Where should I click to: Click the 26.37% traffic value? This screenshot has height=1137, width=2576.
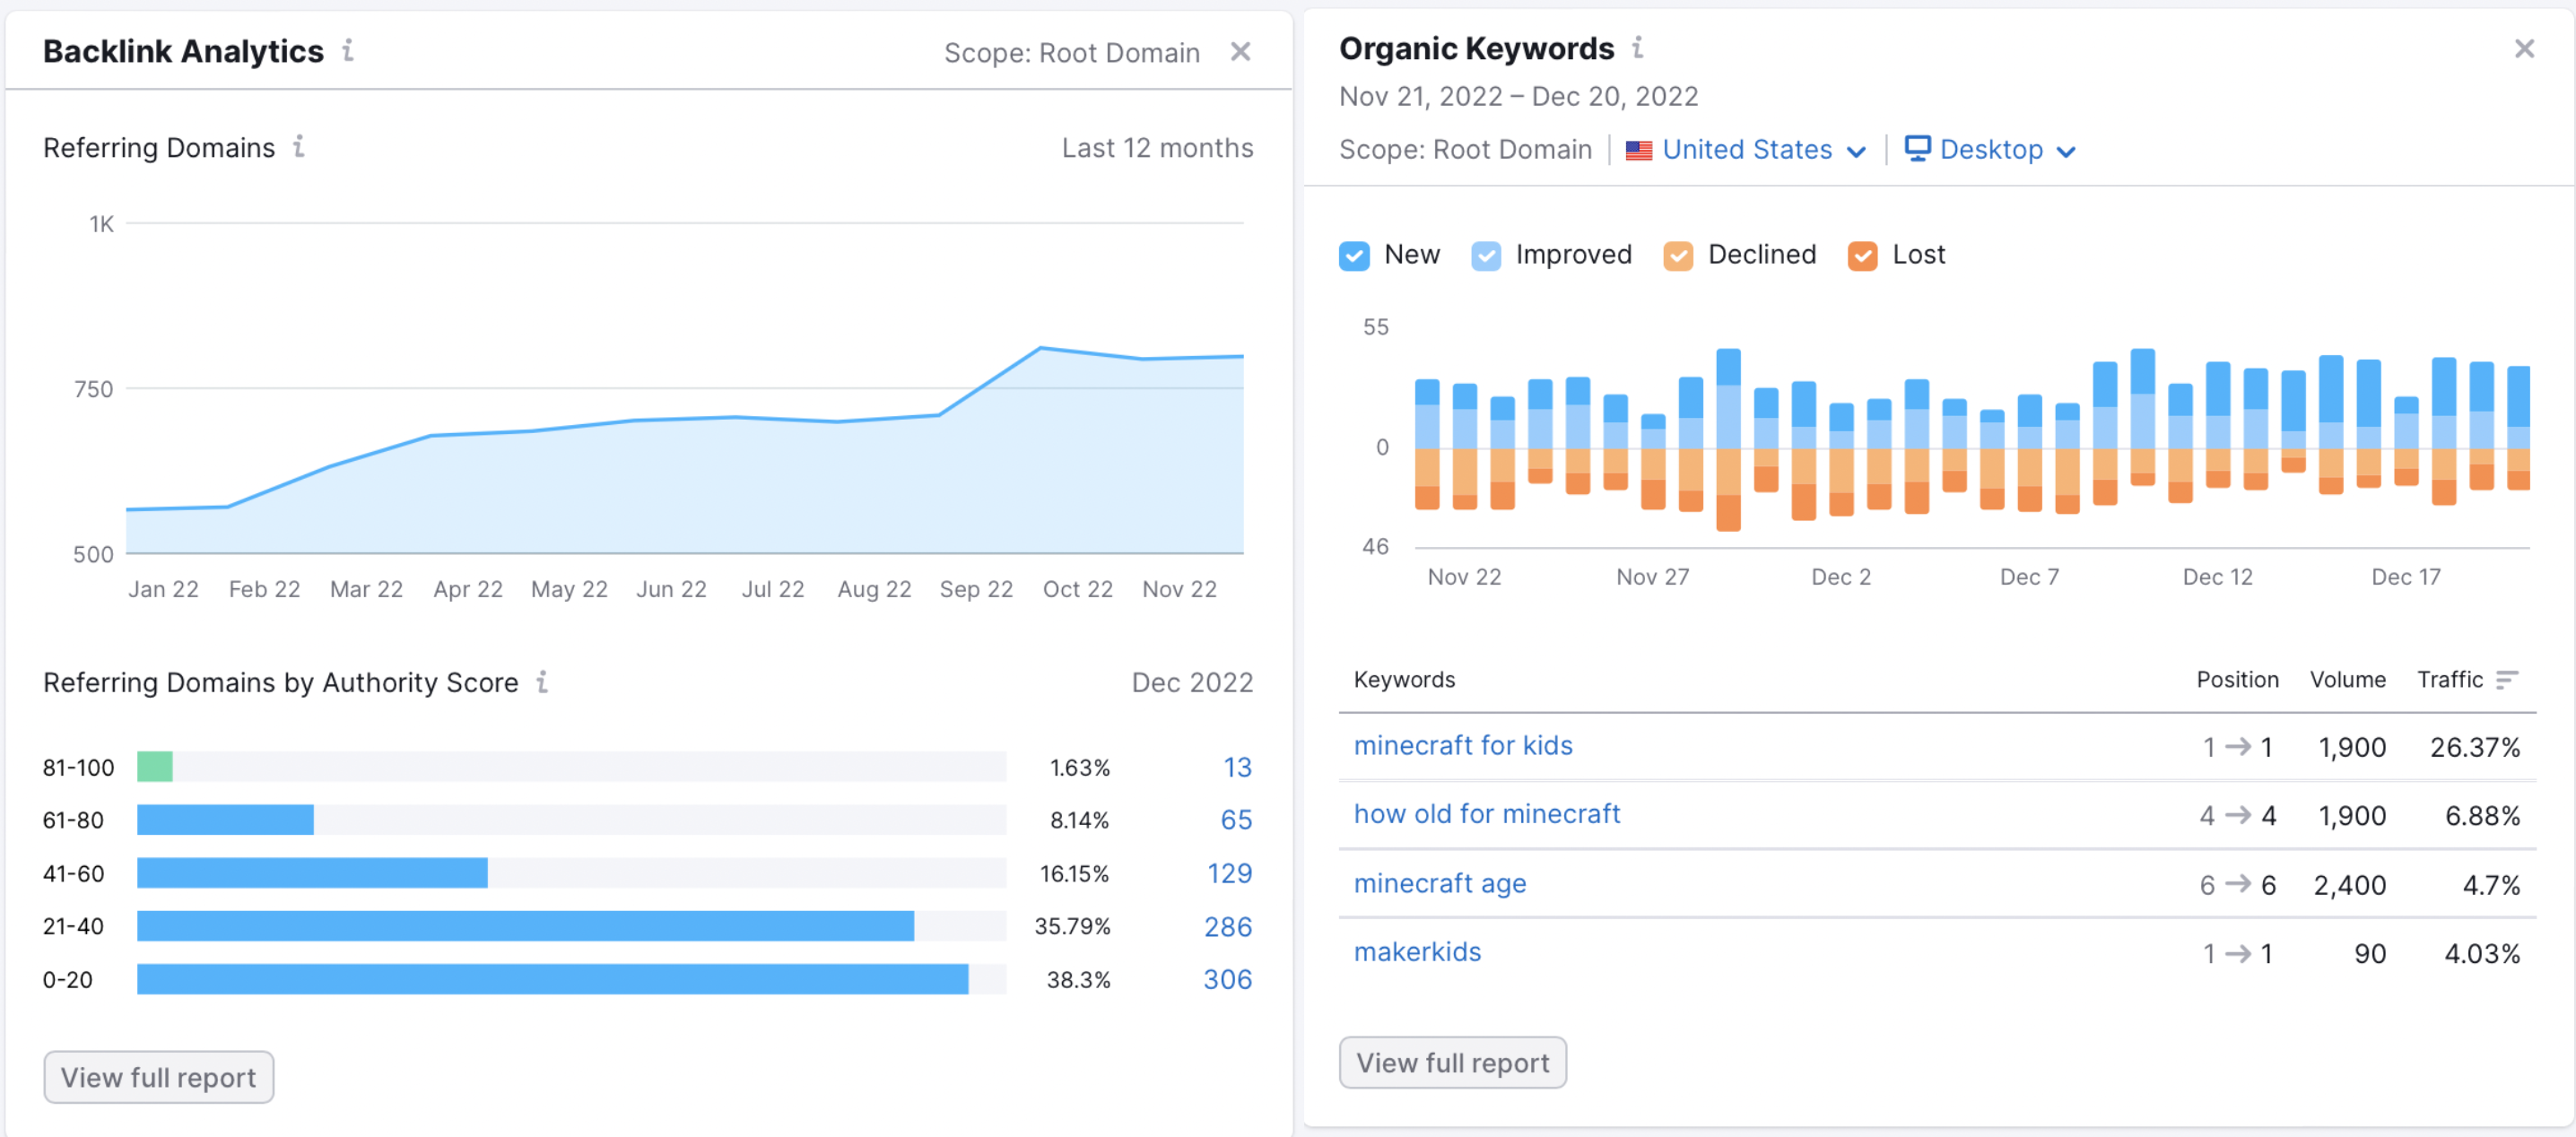(2474, 748)
